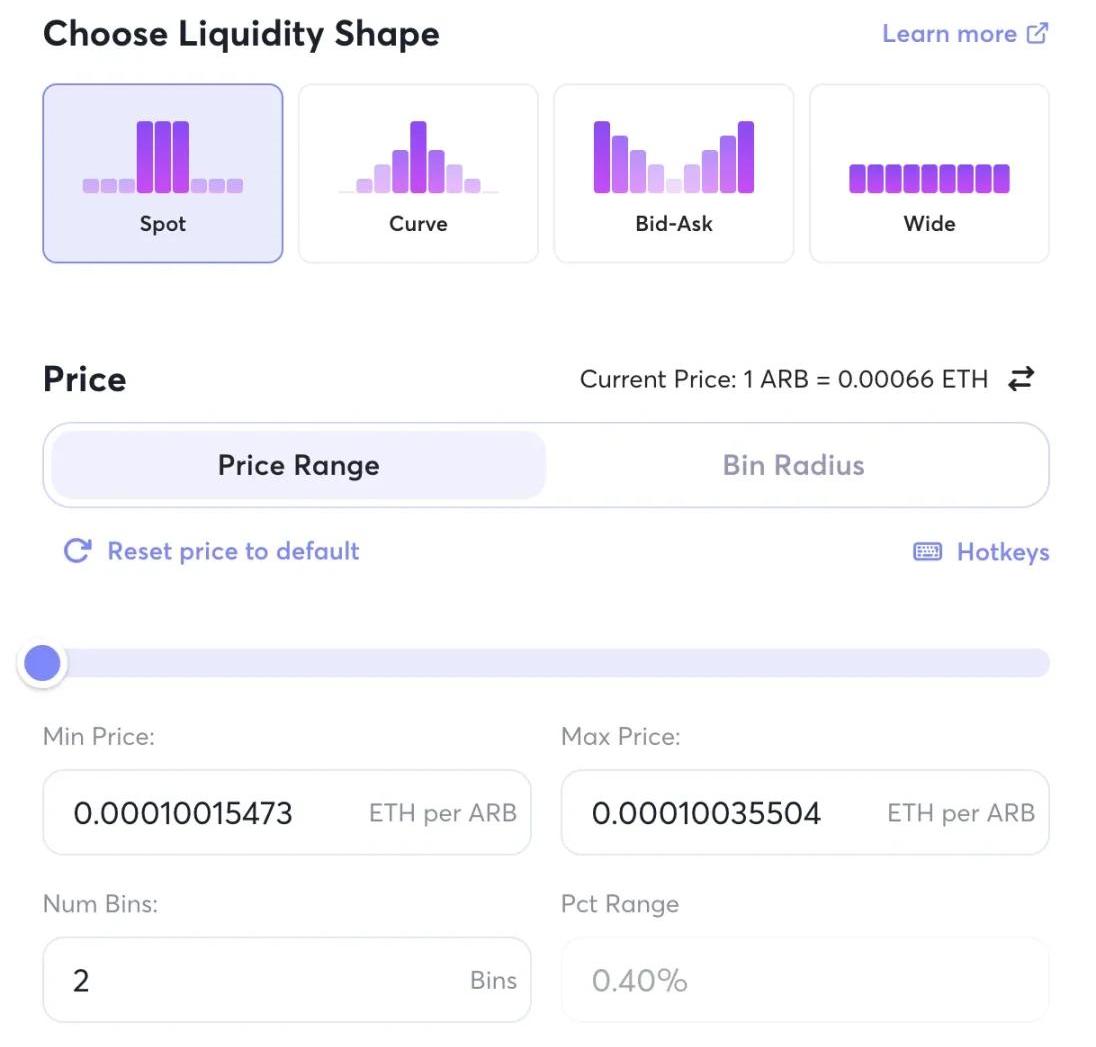Click the external link icon beside Learn more

[x=1038, y=33]
